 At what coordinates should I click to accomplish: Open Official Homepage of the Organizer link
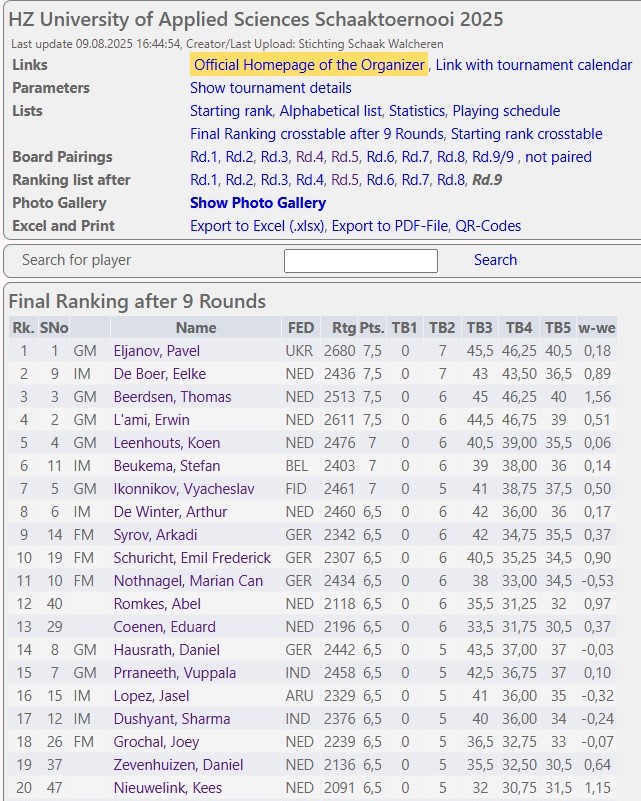(x=309, y=65)
